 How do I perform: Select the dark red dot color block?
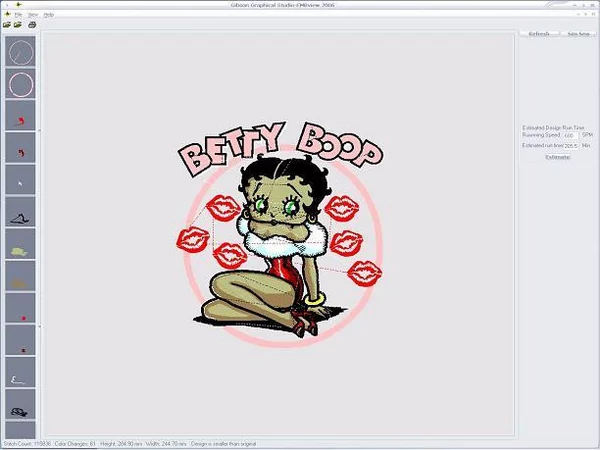pos(20,341)
